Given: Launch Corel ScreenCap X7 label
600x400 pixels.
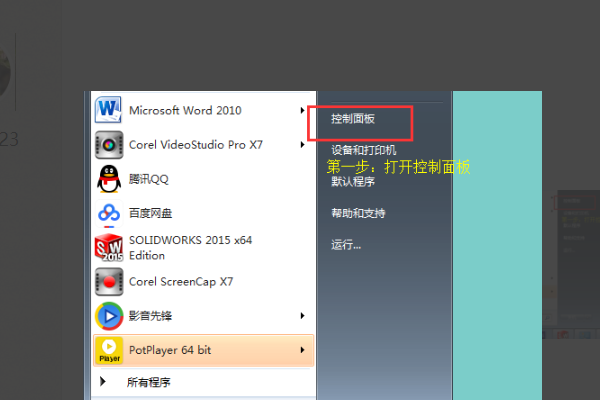Looking at the screenshot, I should (181, 282).
